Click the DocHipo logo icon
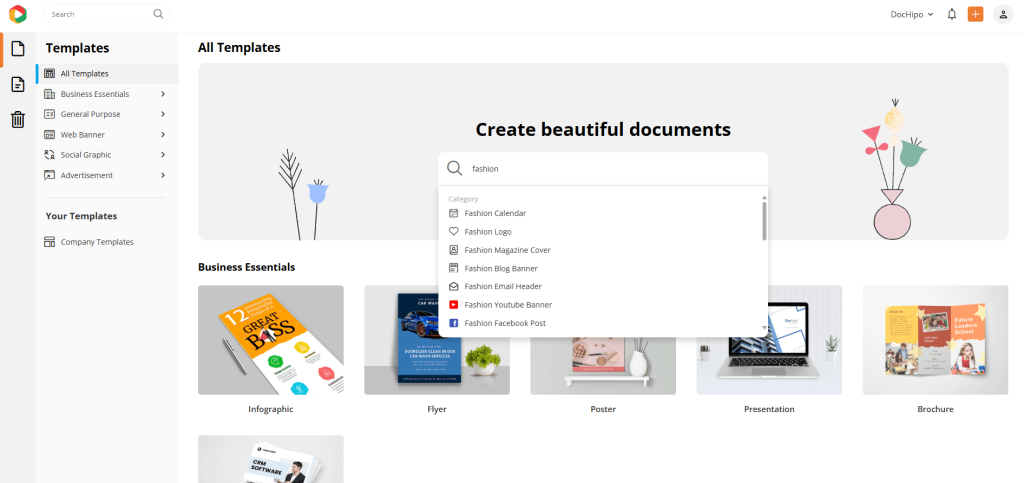 tap(18, 14)
